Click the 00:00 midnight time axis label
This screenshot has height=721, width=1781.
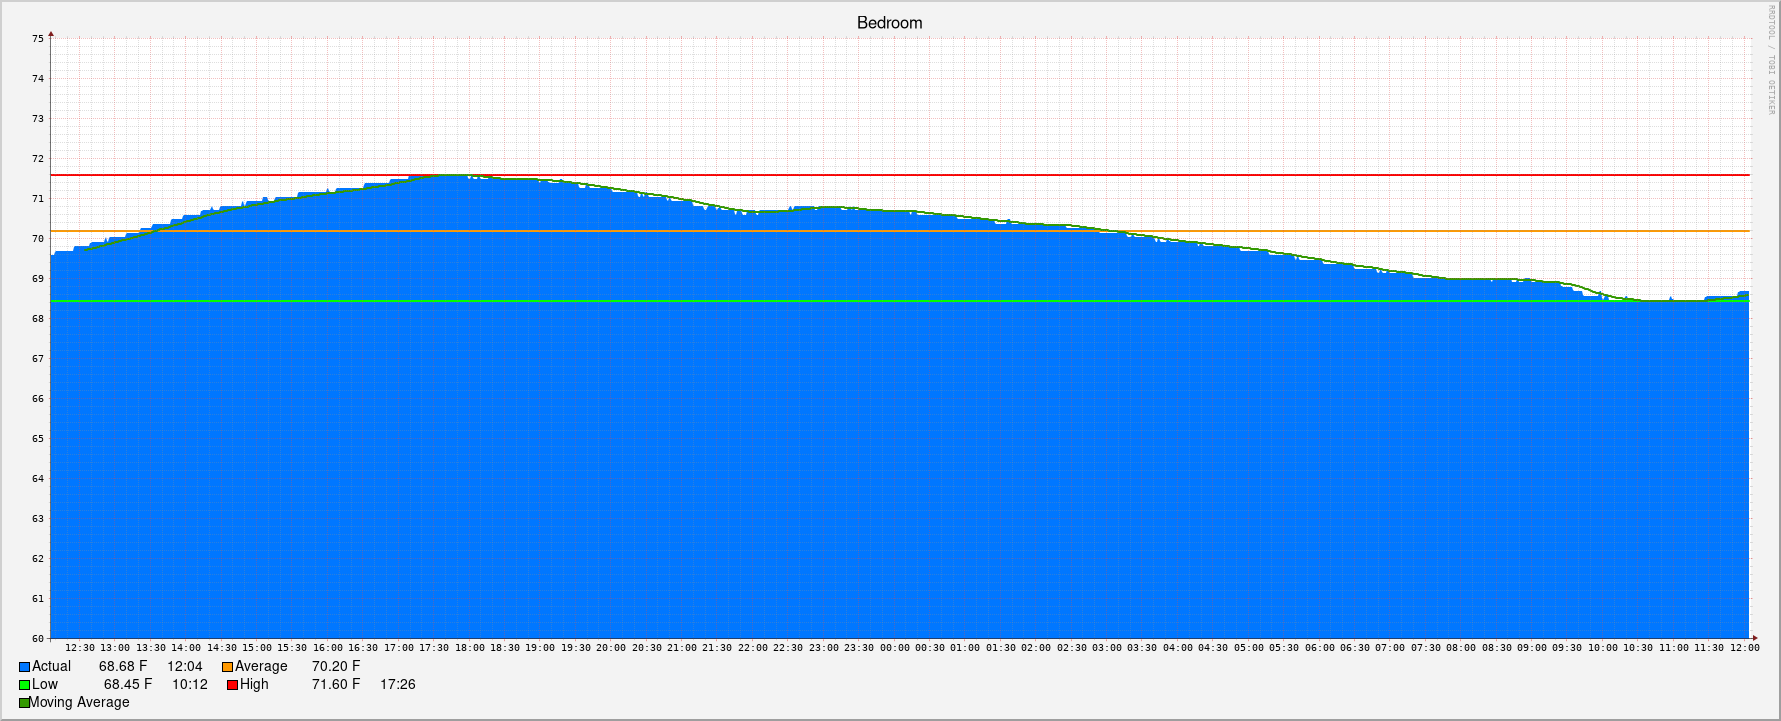(x=894, y=648)
